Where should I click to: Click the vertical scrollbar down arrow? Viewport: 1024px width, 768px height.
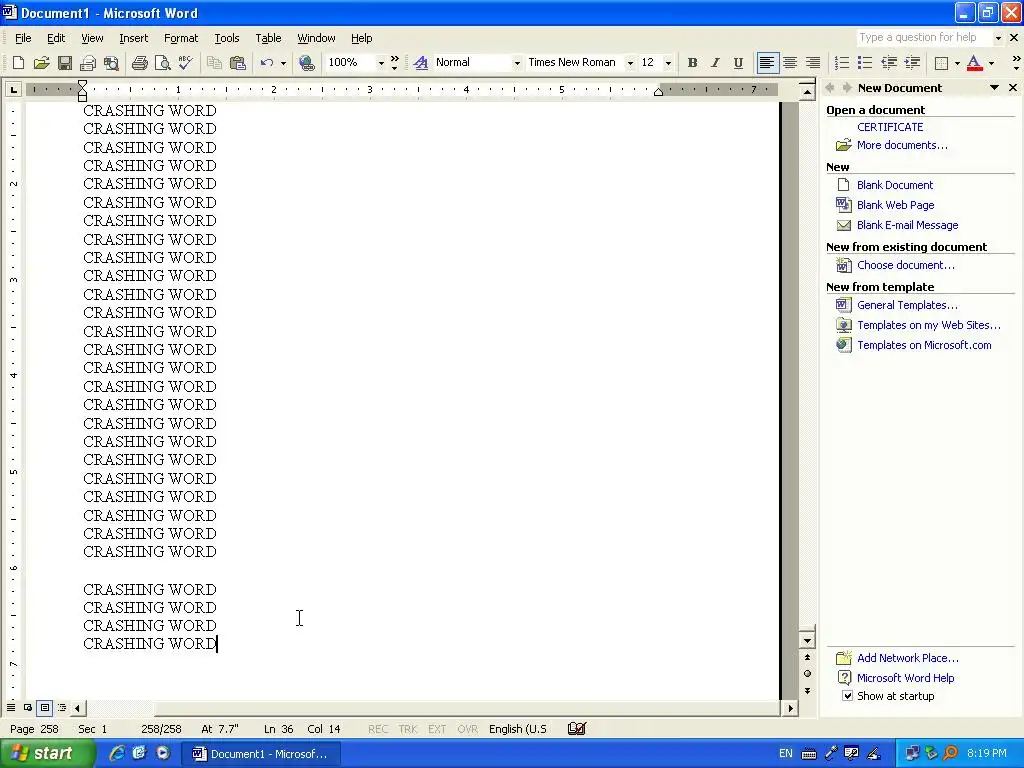(807, 641)
